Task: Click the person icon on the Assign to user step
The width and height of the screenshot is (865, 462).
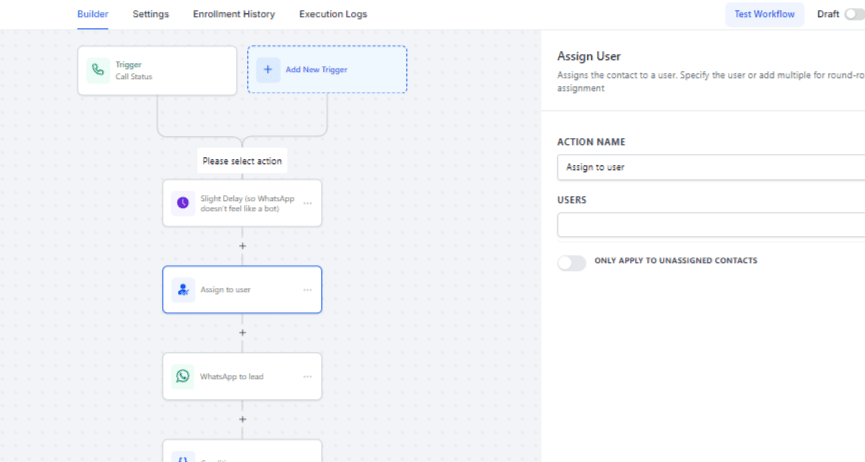Action: 183,289
